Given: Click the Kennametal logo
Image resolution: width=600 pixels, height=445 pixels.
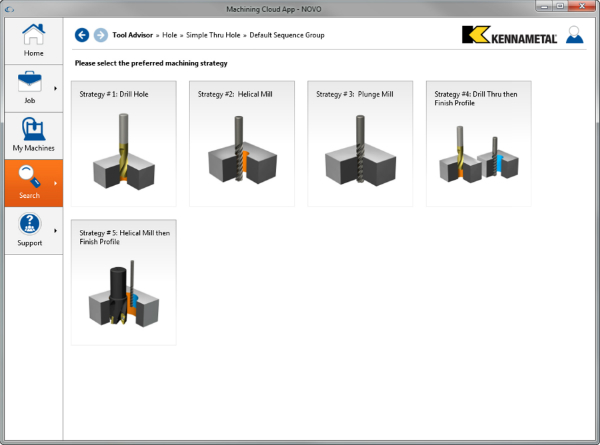Looking at the screenshot, I should coord(509,35).
